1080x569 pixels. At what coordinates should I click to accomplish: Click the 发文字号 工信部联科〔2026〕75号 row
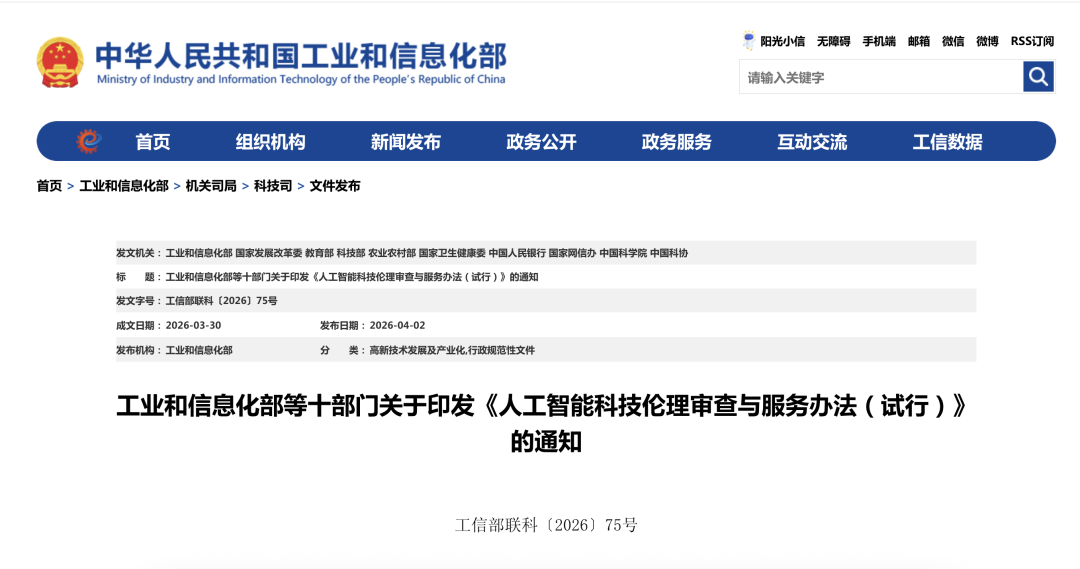(x=546, y=300)
